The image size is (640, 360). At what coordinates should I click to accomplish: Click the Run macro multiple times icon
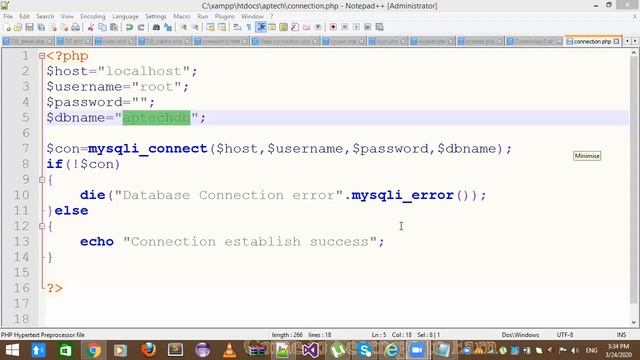[x=368, y=27]
